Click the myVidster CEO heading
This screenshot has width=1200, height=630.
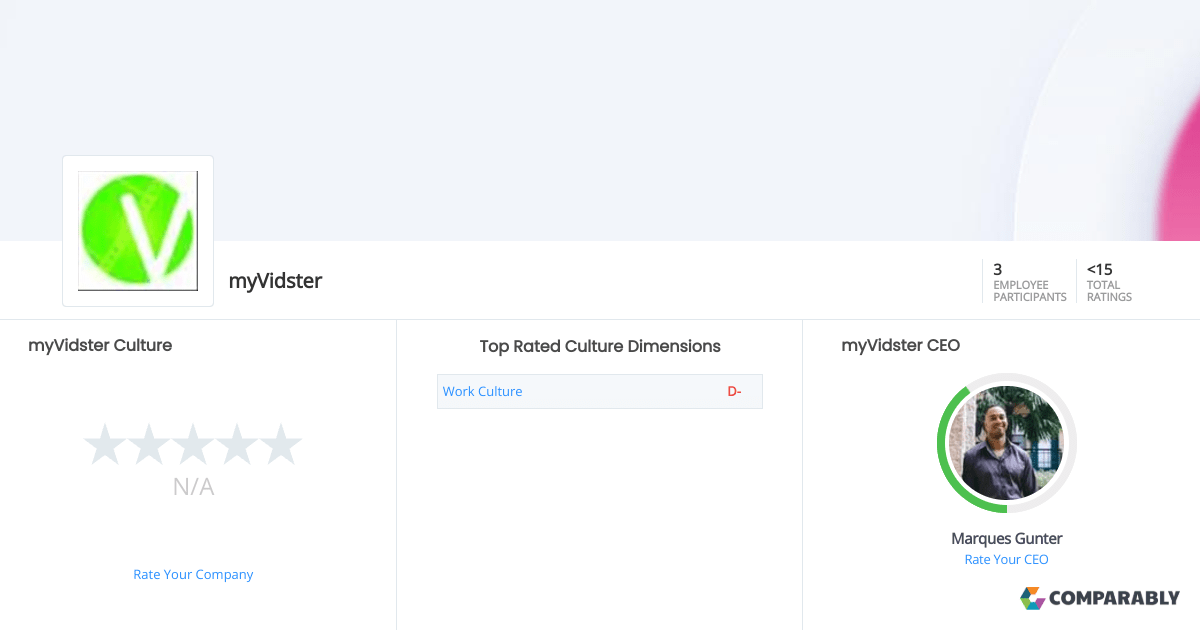(x=900, y=346)
